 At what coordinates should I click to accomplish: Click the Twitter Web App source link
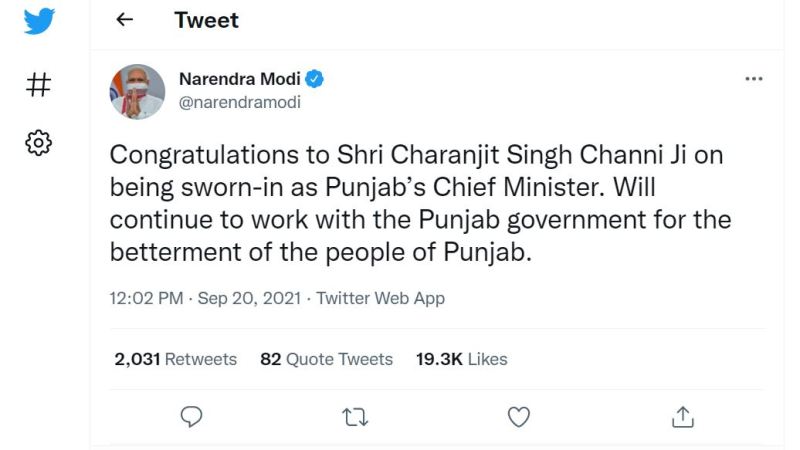(x=381, y=298)
